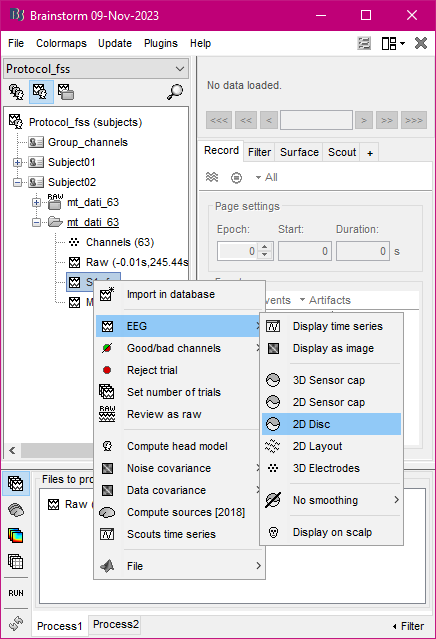Viewport: 436px width, 639px height.
Task: Click the Duration input field
Action: [363, 251]
